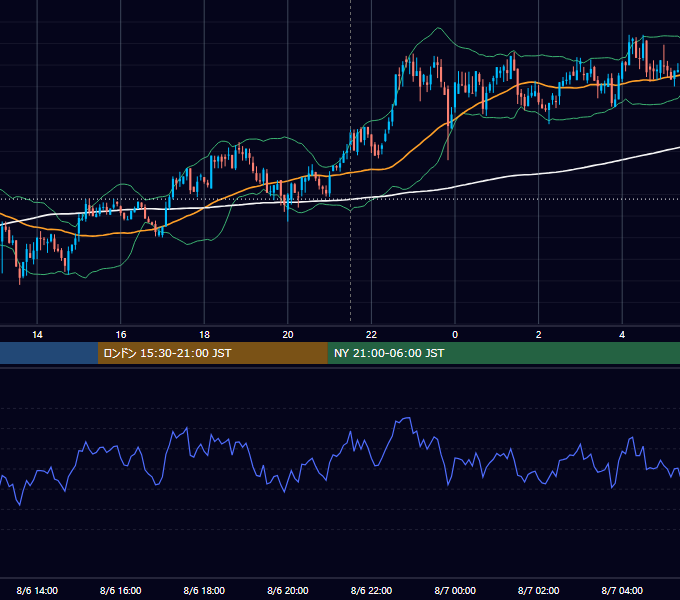Screen dimensions: 680x600
Task: Click the price chart time label 22
Action: (371, 335)
